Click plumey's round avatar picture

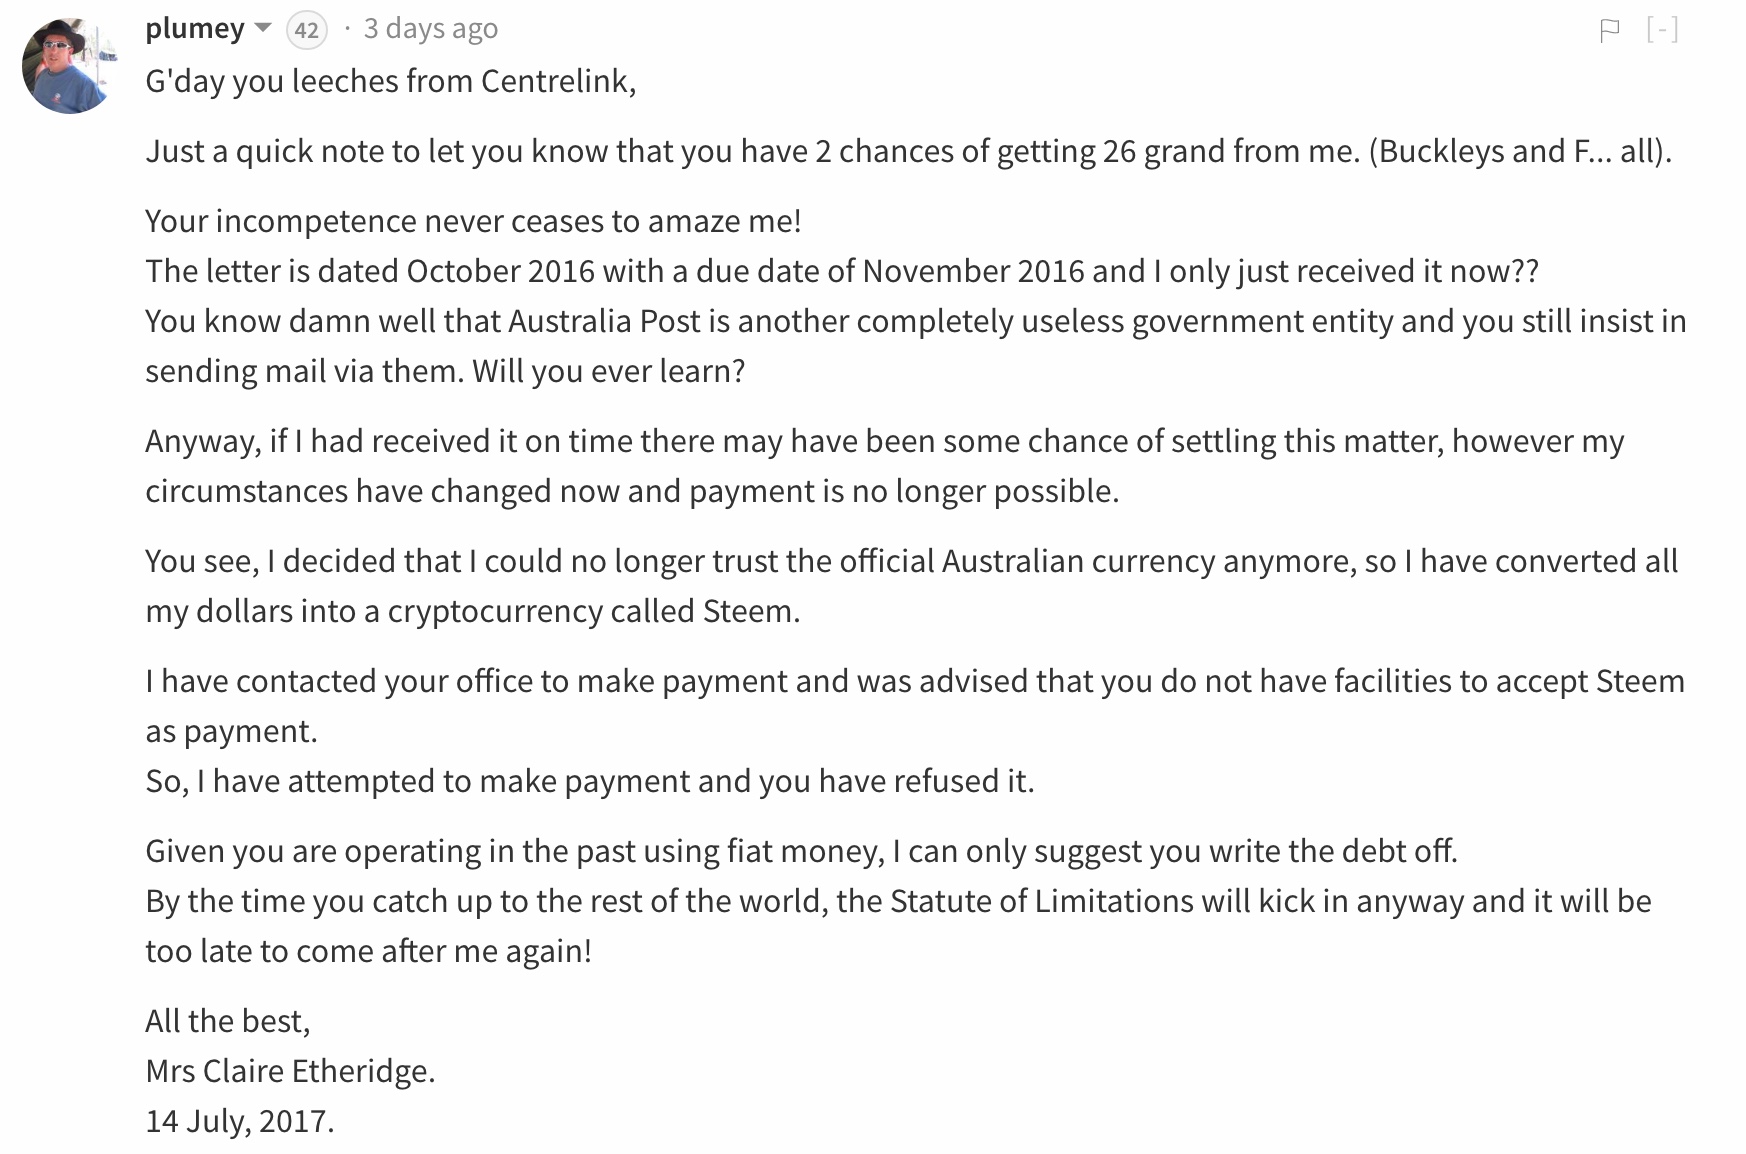(69, 66)
